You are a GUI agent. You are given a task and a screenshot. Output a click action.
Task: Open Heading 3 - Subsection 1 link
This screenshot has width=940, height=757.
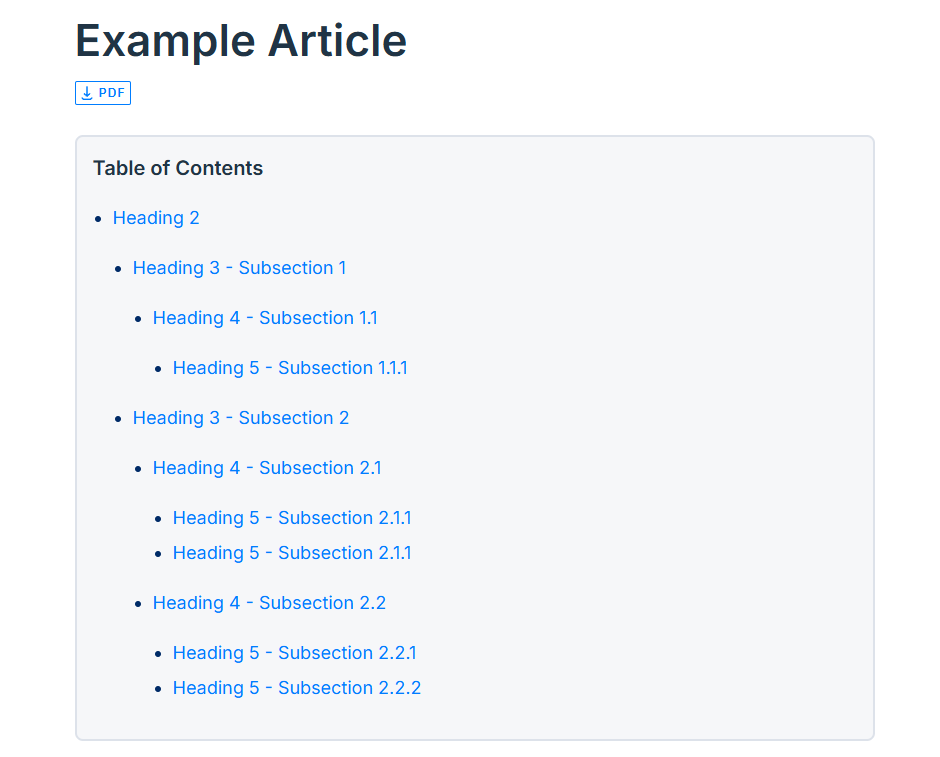click(239, 268)
